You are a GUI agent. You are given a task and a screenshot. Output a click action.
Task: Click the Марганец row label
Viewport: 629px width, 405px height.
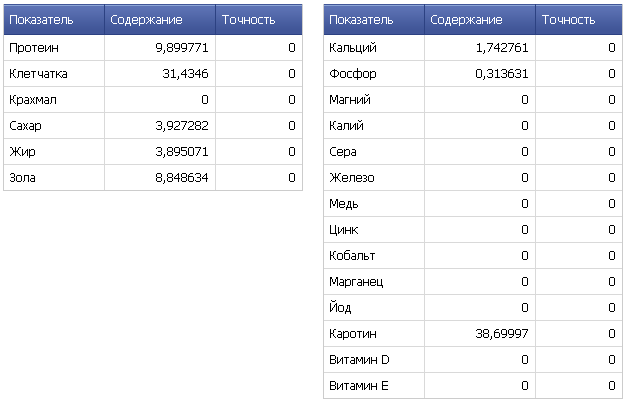(356, 282)
